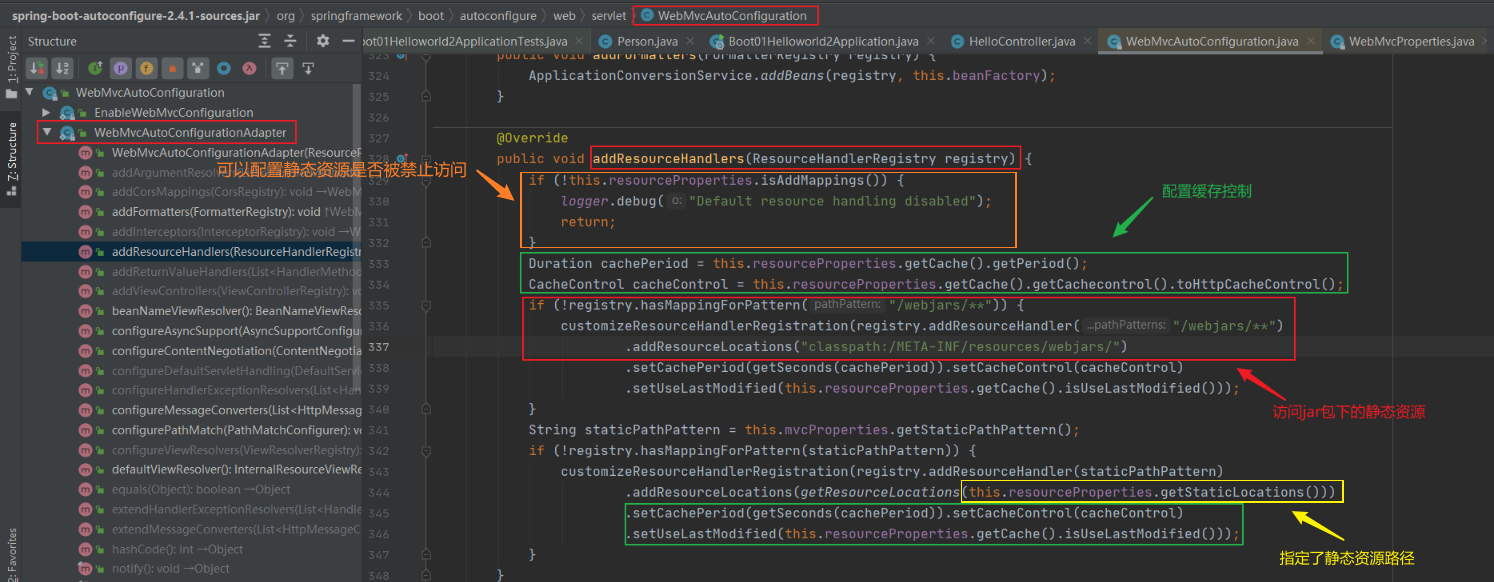This screenshot has height=582, width=1494.
Task: Collapse the WebMvcAutoConfiguration root node
Action: (29, 93)
